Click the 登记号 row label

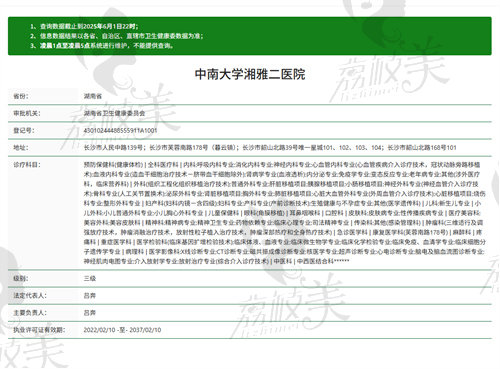click(x=24, y=130)
